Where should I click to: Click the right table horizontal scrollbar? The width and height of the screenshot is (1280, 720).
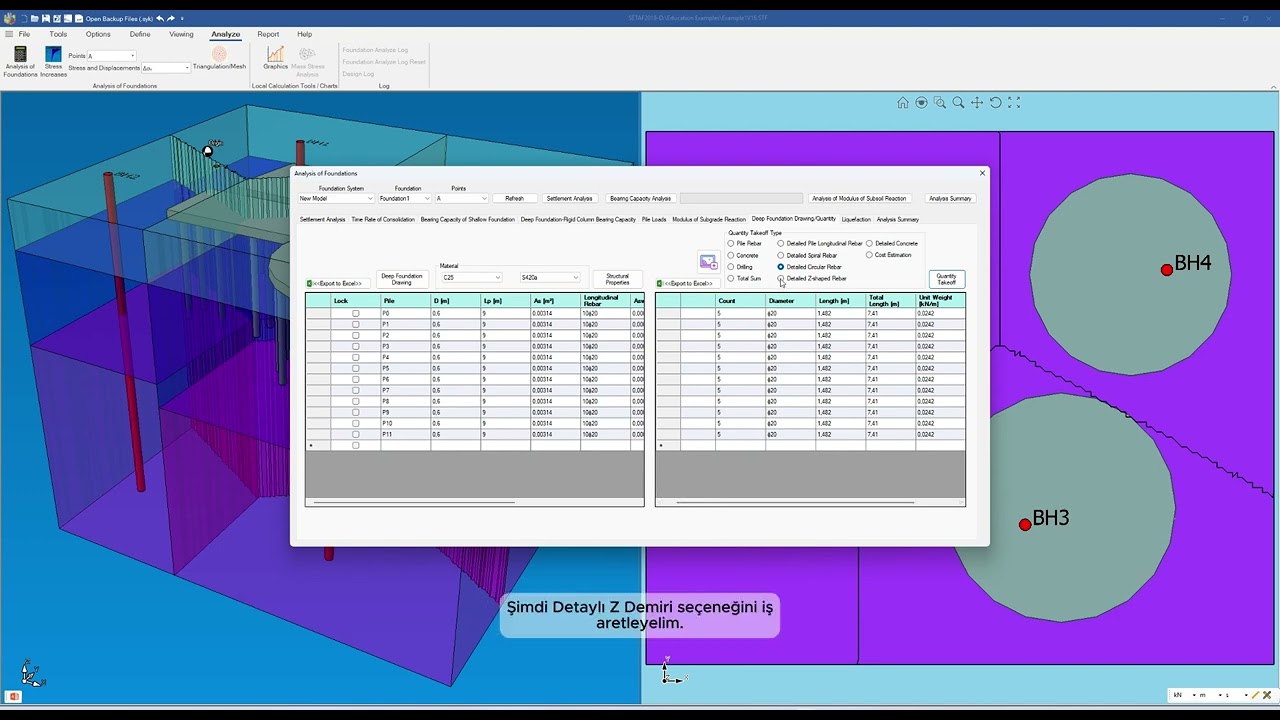(x=795, y=502)
